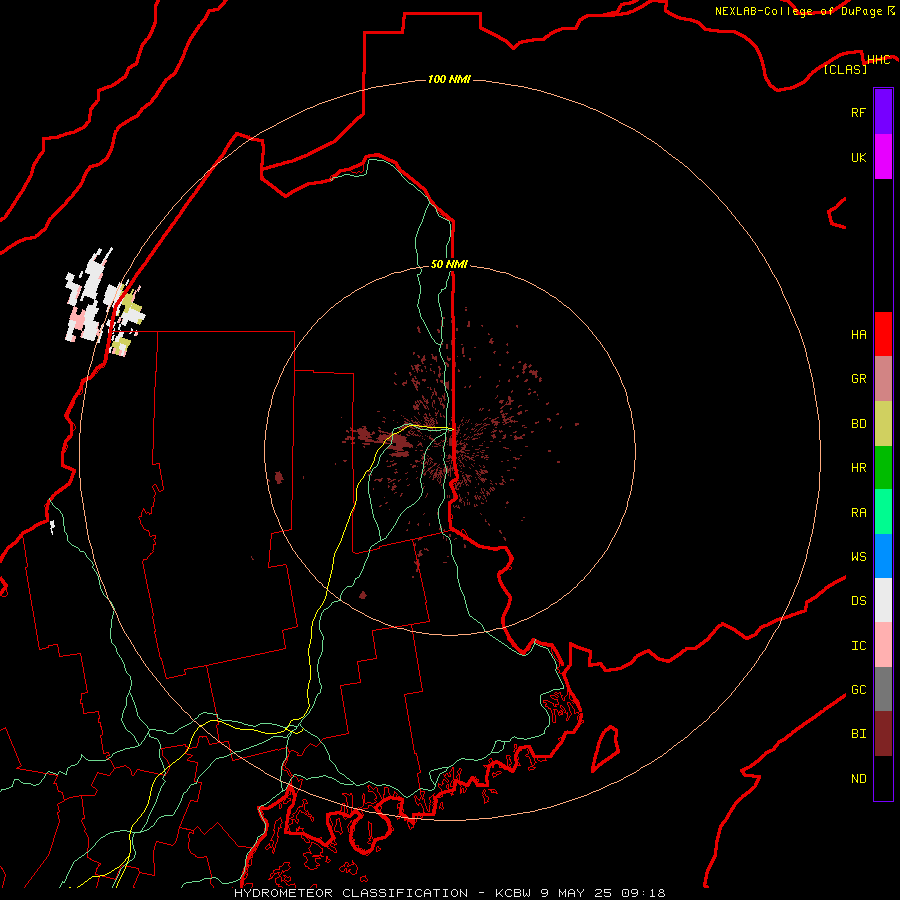Click the GC gray legend color block
This screenshot has height=900, width=900.
coord(883,689)
